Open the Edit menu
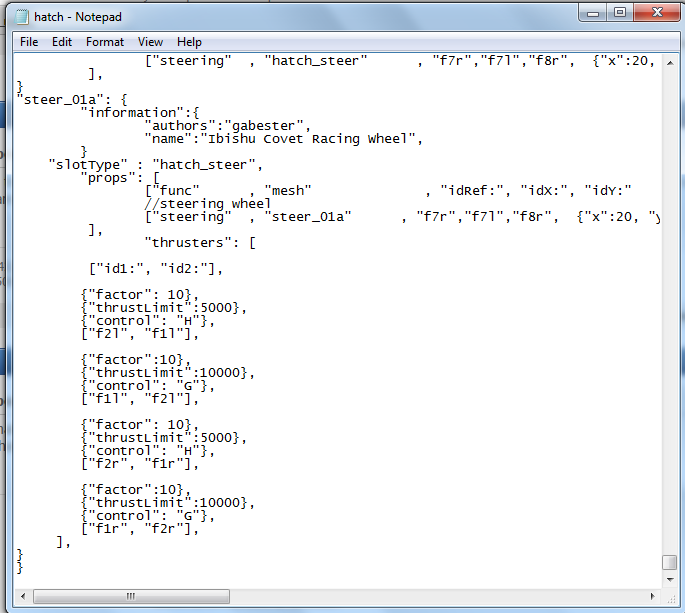 coord(62,42)
